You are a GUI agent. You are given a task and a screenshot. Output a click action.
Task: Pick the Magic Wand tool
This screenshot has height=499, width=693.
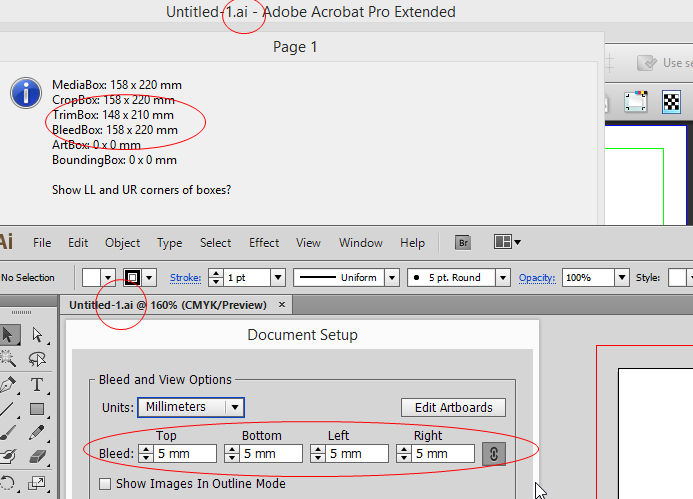tap(8, 358)
